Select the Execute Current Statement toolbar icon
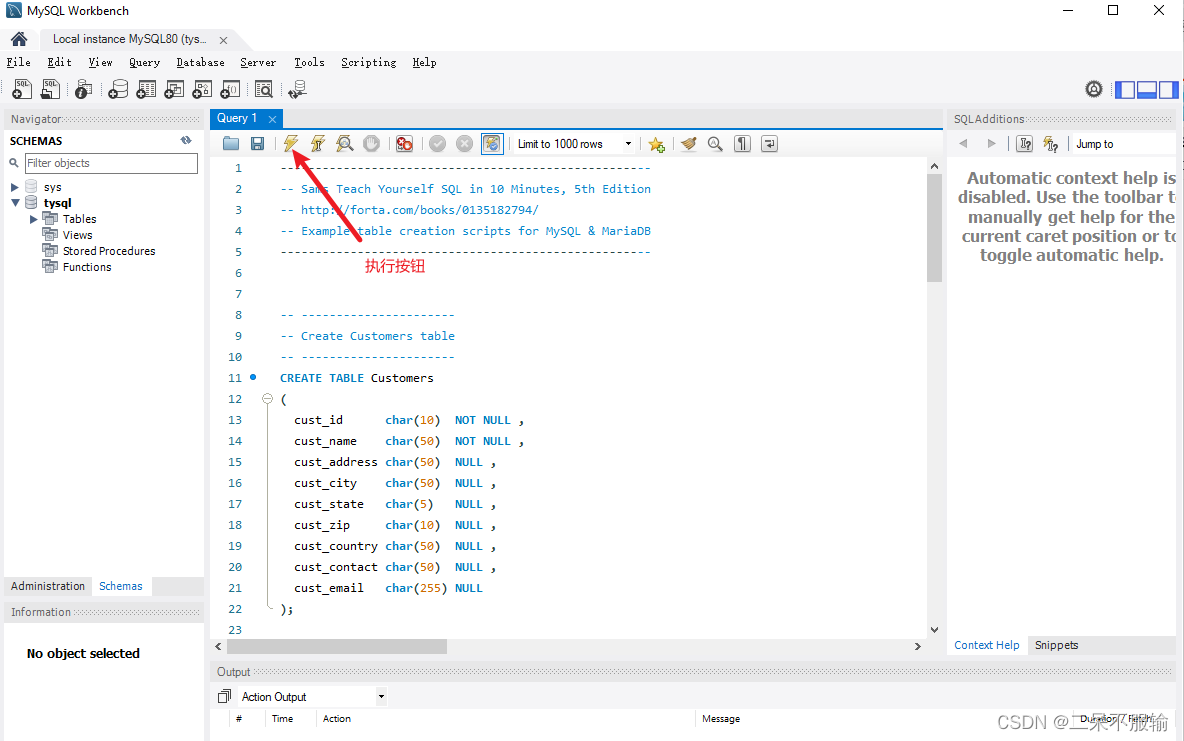 (x=317, y=143)
